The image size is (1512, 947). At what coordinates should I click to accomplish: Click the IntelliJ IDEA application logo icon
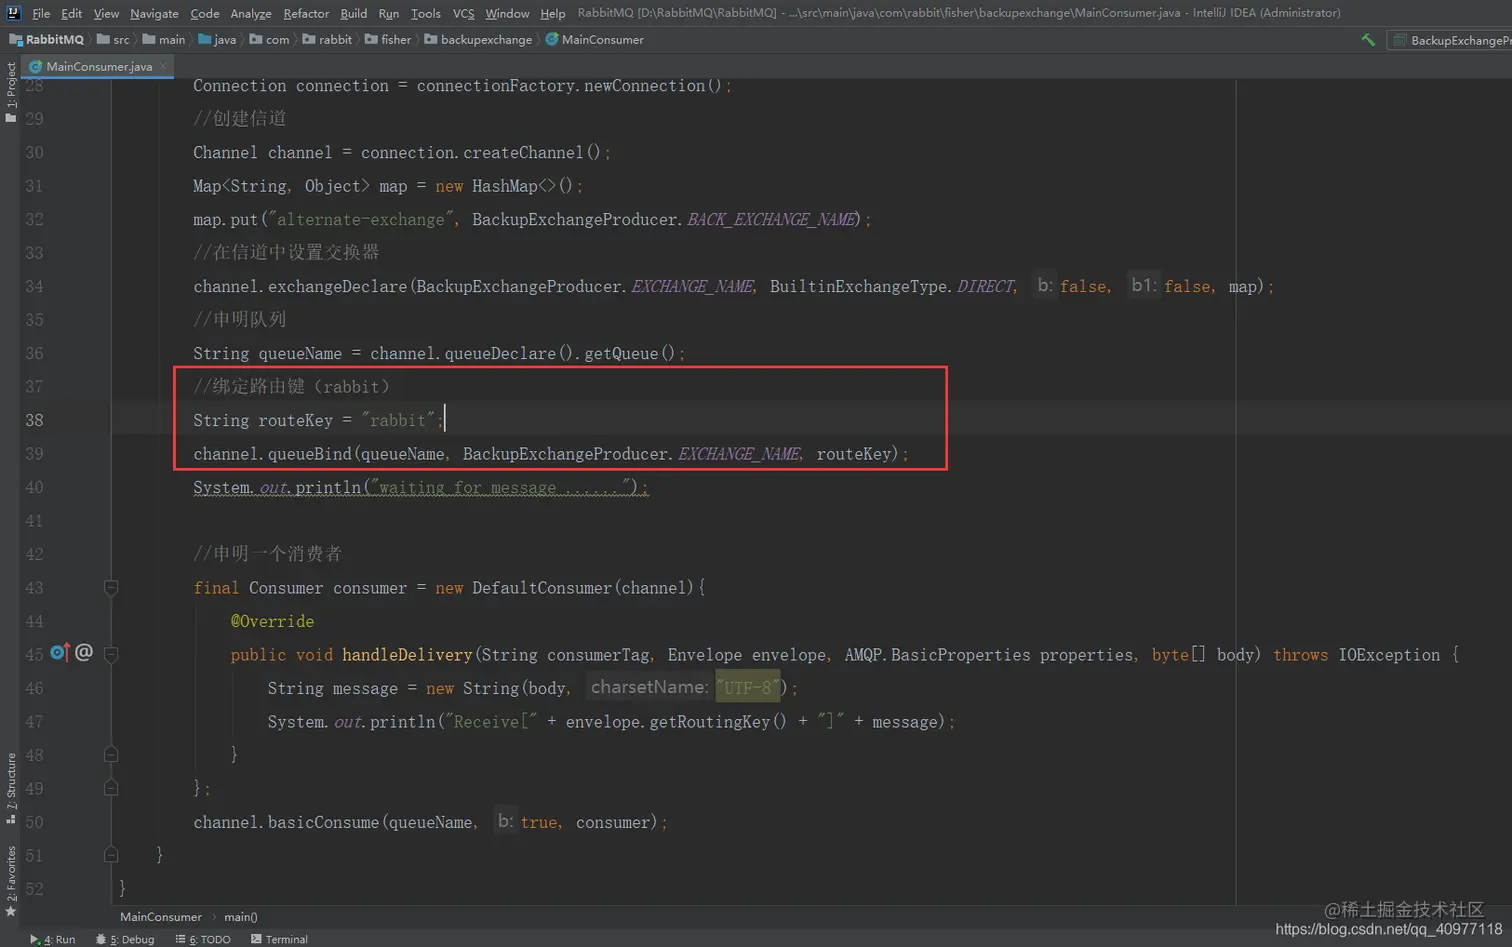pyautogui.click(x=13, y=13)
